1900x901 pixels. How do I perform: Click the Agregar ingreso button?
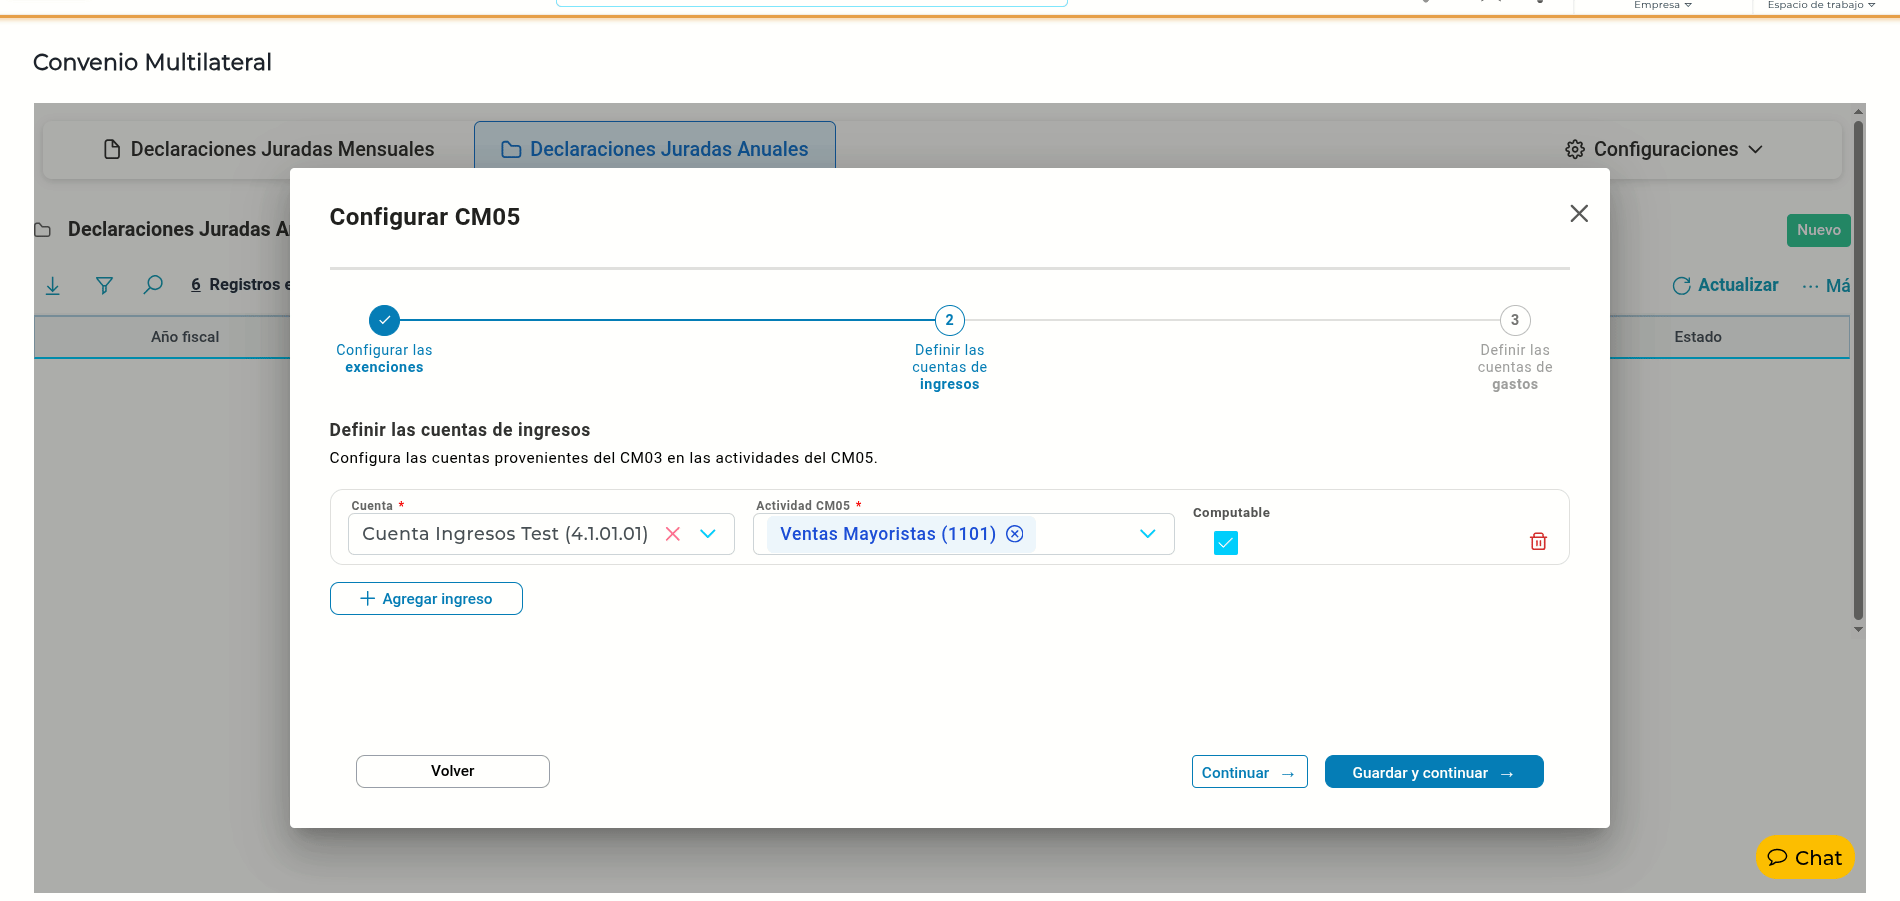coord(426,598)
